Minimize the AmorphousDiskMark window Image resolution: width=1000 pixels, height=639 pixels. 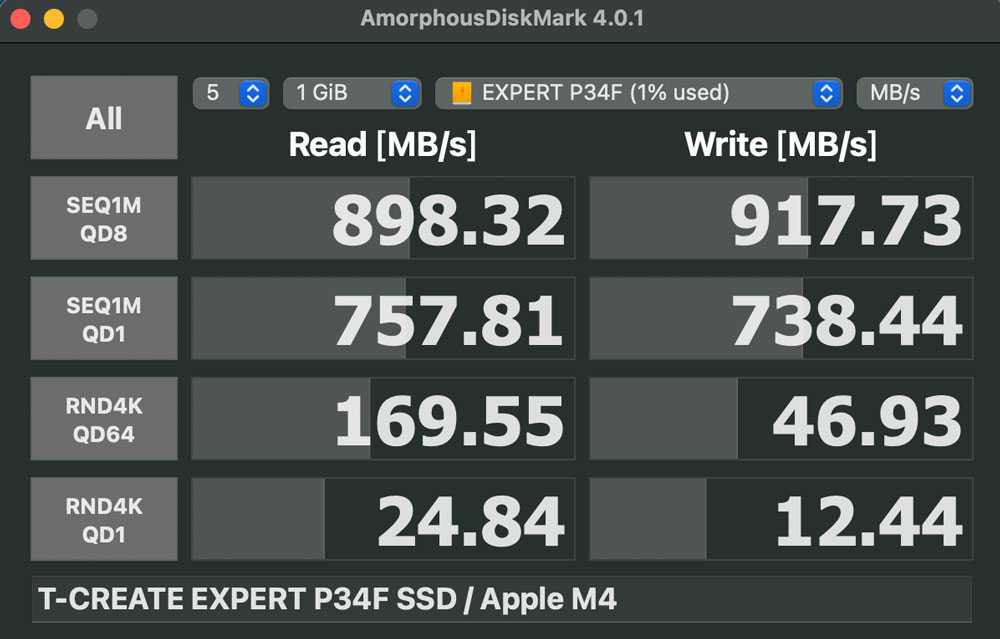tap(54, 19)
